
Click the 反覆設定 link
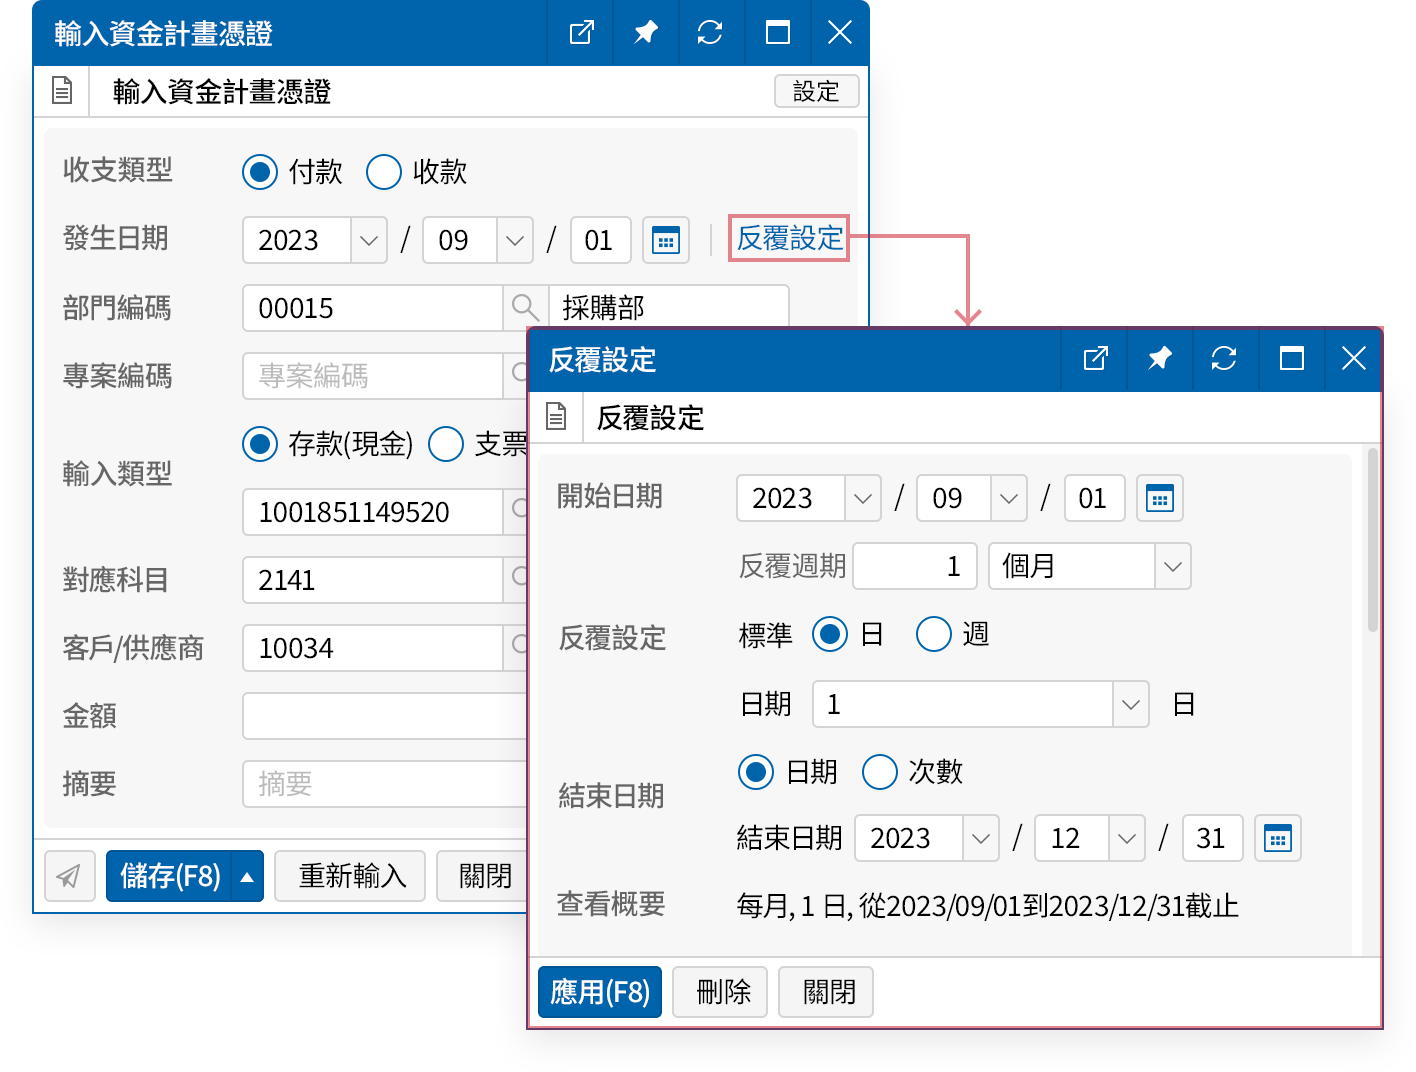point(788,239)
